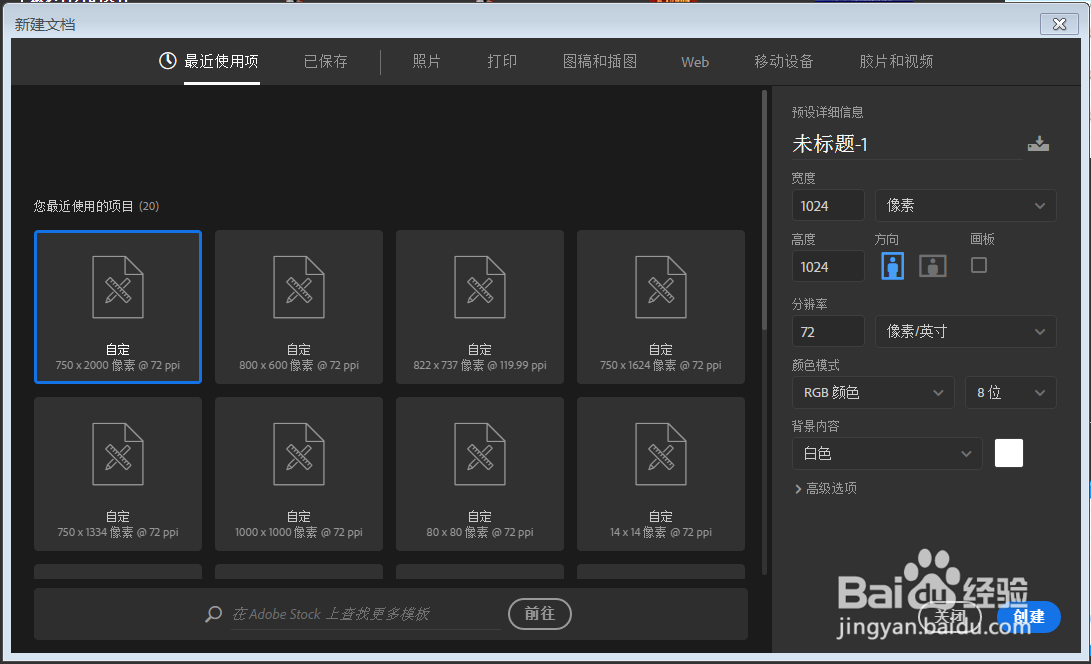The width and height of the screenshot is (1091, 664).
Task: Click the clock icon beside 最近使用项
Action: 168,61
